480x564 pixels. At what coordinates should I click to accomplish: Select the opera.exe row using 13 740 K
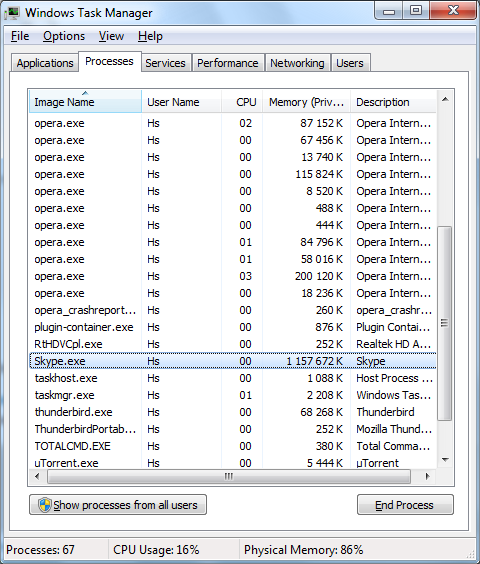tap(233, 157)
